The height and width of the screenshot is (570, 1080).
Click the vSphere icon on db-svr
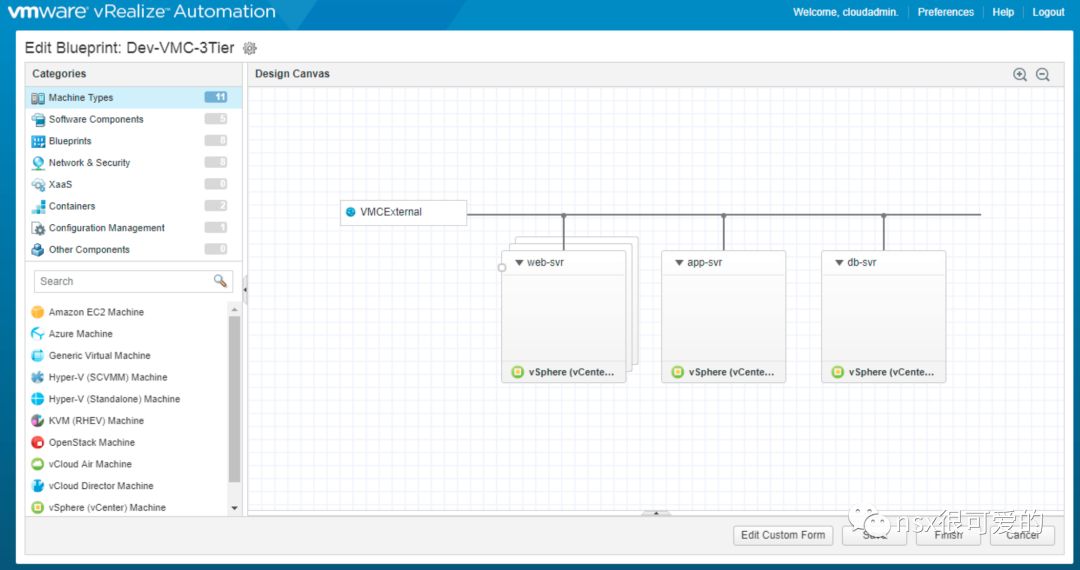tap(838, 372)
